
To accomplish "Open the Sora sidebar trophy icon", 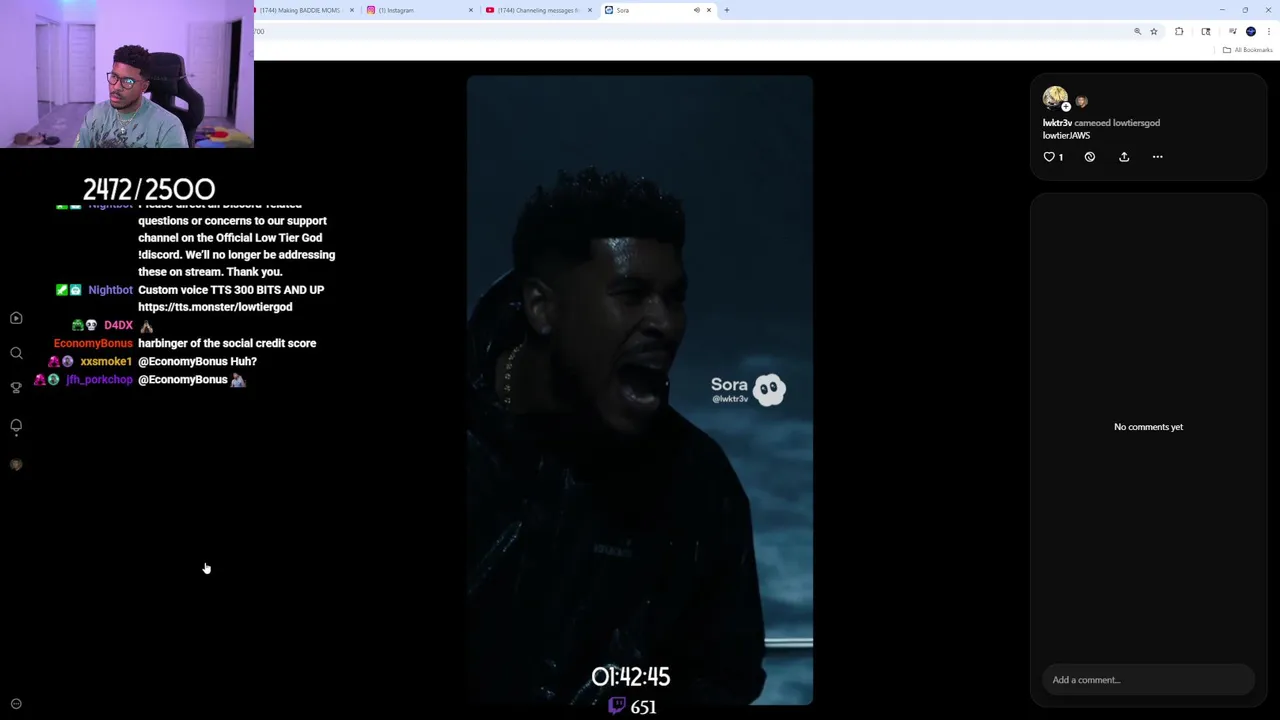I will (16, 388).
